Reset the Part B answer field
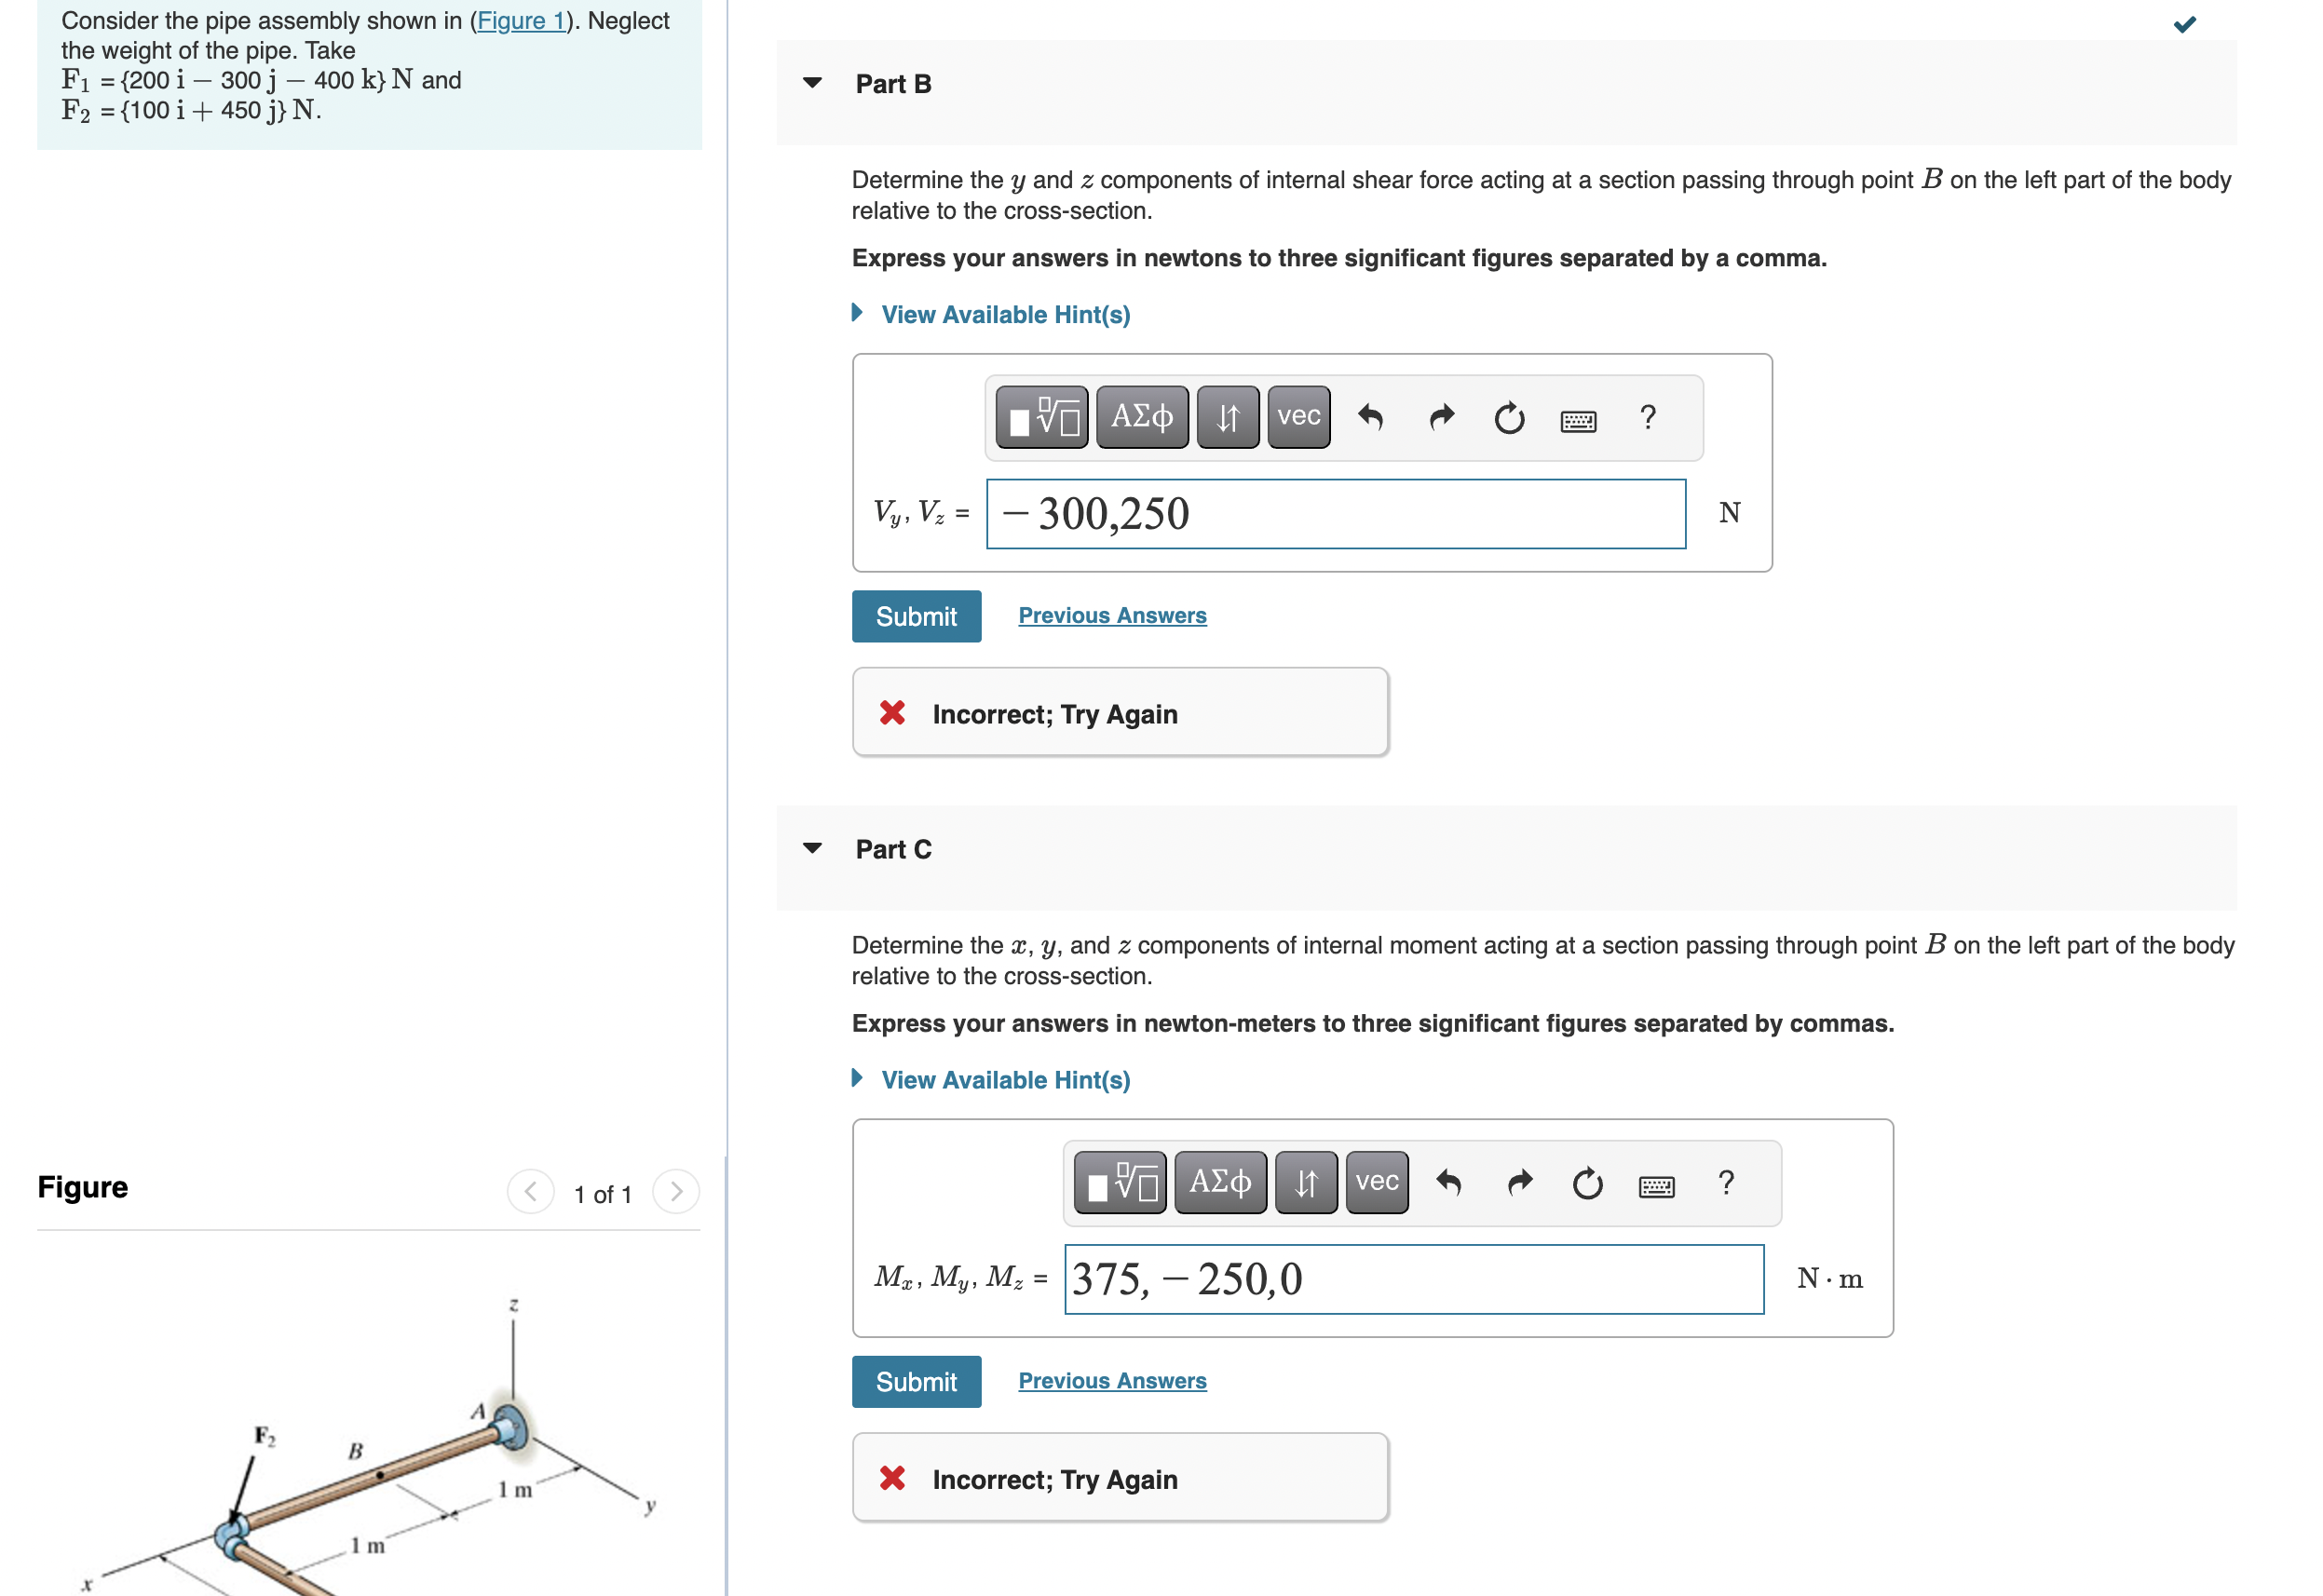This screenshot has width=2323, height=1596. [1509, 417]
